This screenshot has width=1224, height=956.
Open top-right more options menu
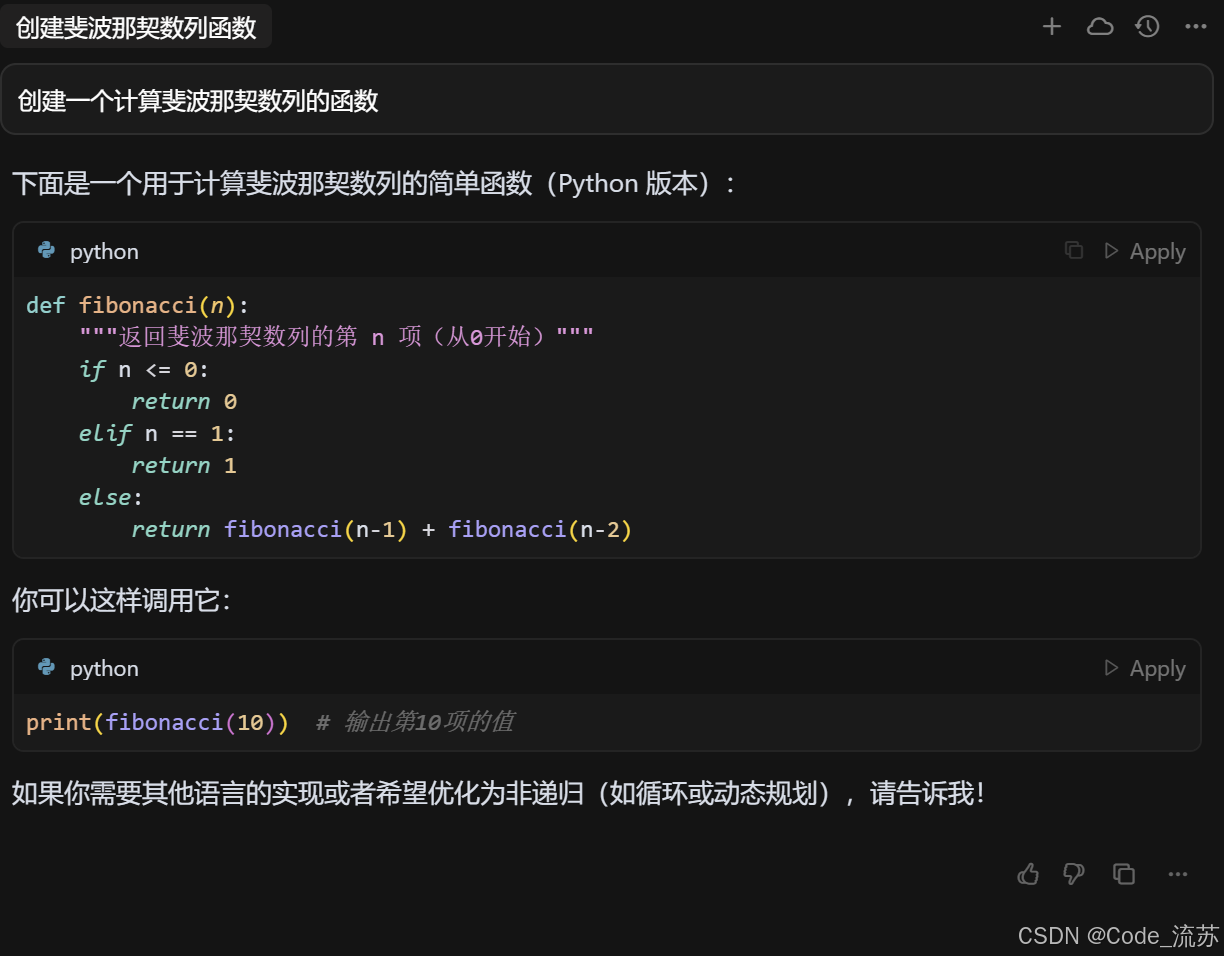tap(1196, 27)
